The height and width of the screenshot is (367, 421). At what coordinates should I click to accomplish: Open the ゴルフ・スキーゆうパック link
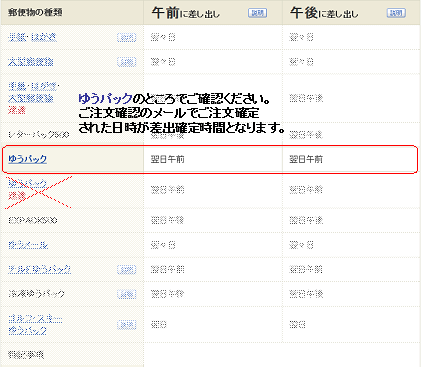[35, 324]
